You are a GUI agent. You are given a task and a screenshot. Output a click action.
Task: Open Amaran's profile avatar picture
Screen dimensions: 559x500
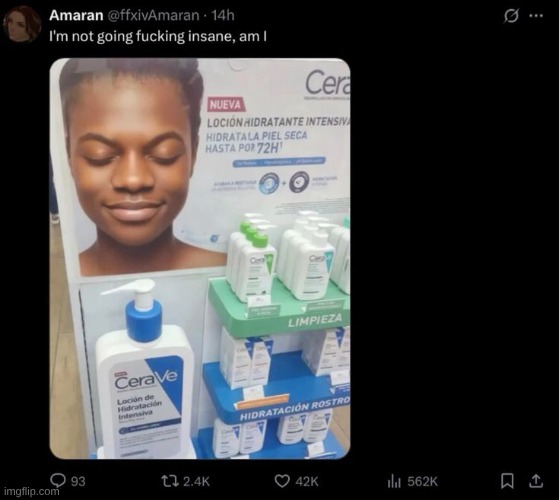coord(22,25)
